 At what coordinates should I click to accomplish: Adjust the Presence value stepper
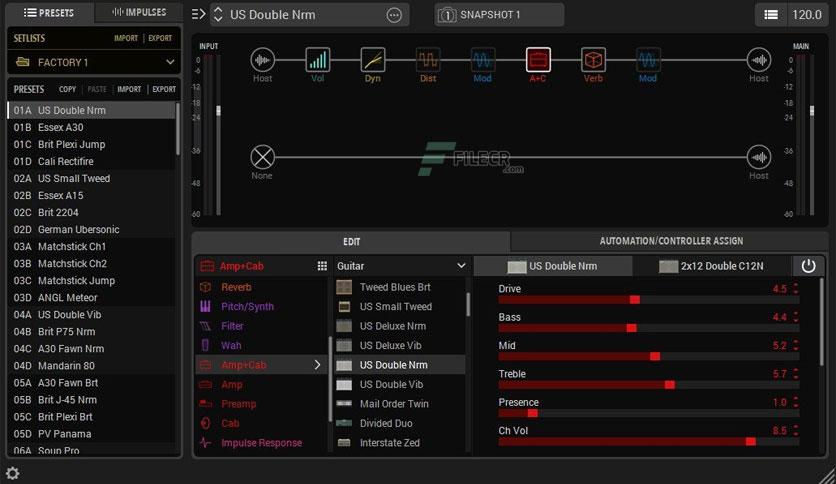tap(796, 402)
